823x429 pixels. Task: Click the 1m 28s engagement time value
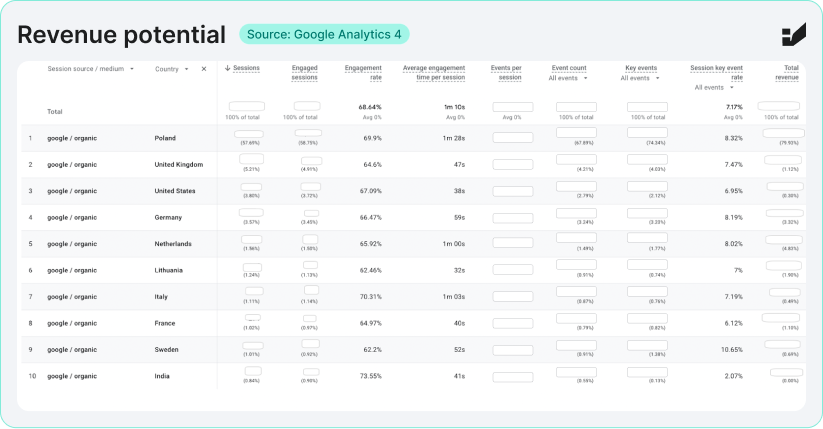[453, 138]
